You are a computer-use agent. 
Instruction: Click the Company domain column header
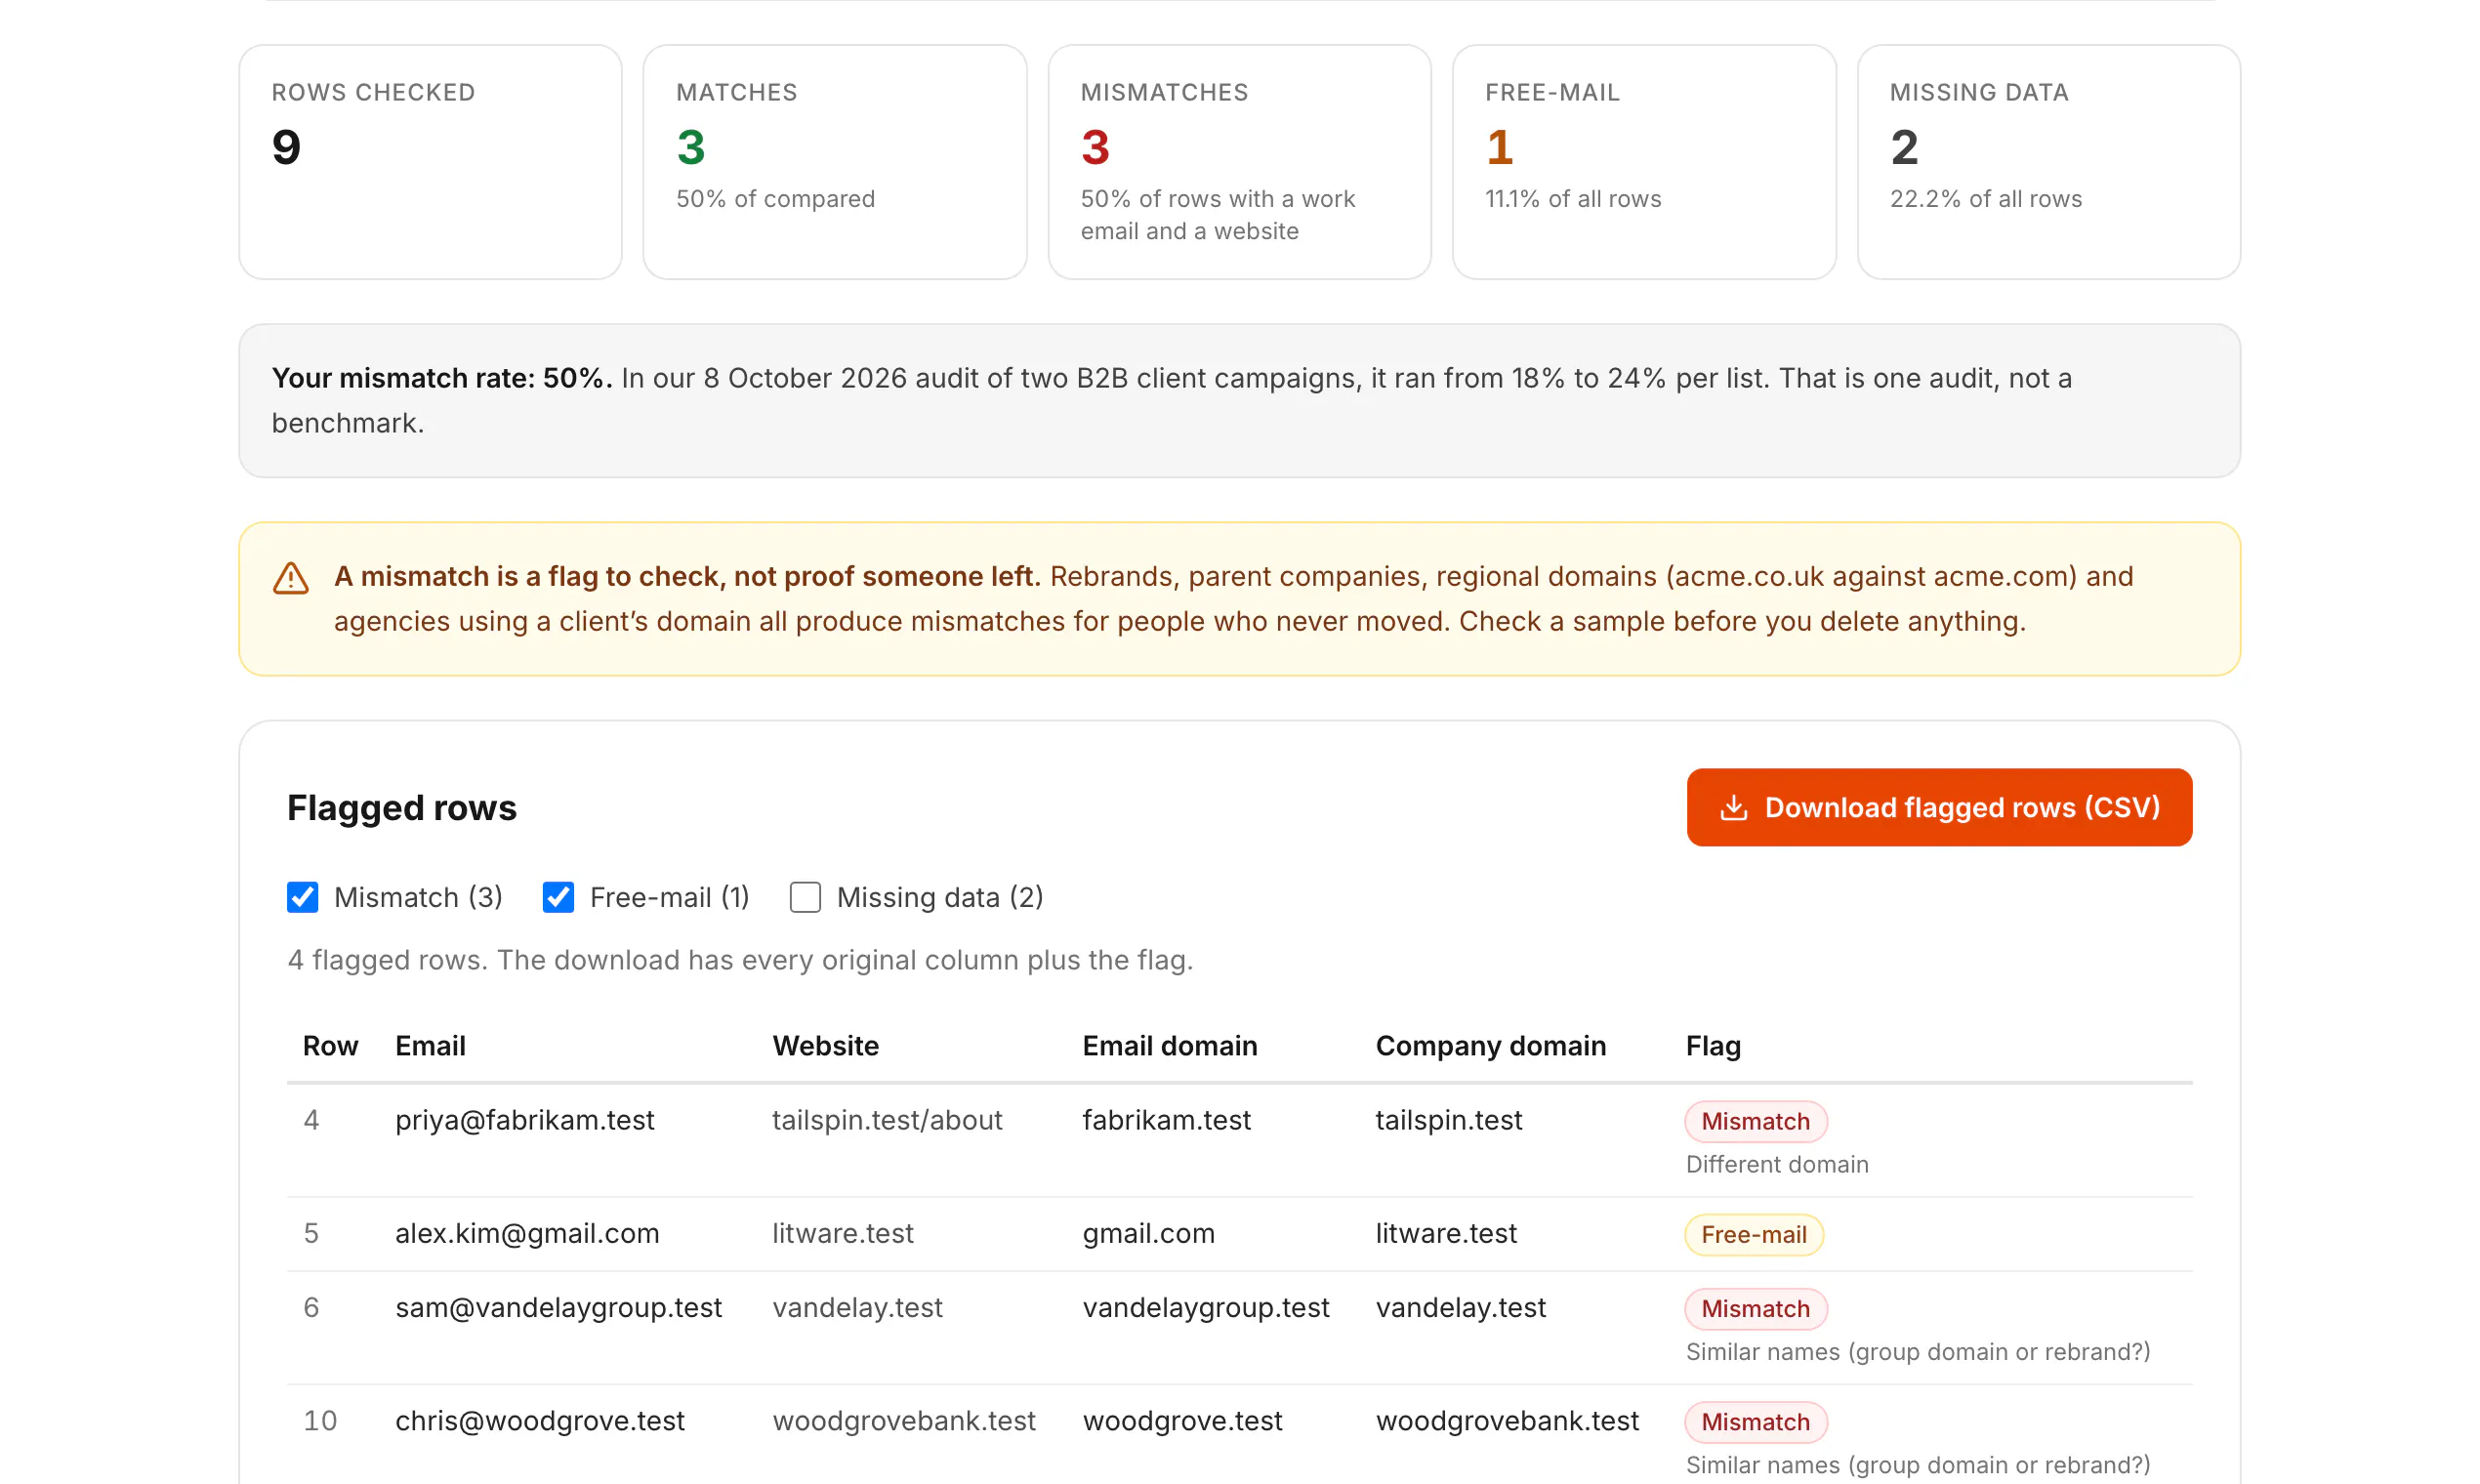point(1490,1046)
